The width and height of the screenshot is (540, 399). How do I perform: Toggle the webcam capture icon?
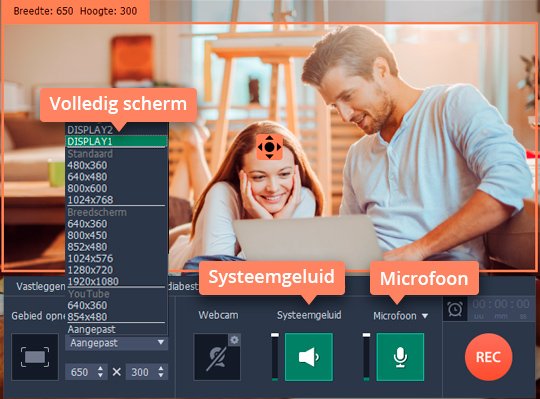pos(217,357)
